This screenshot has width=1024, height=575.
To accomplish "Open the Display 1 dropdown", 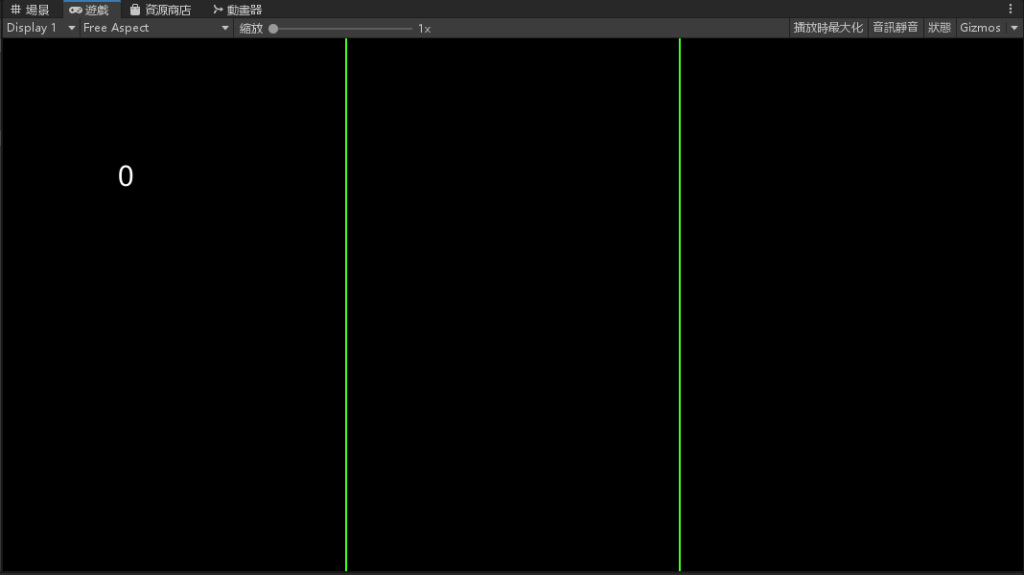I will (x=40, y=28).
